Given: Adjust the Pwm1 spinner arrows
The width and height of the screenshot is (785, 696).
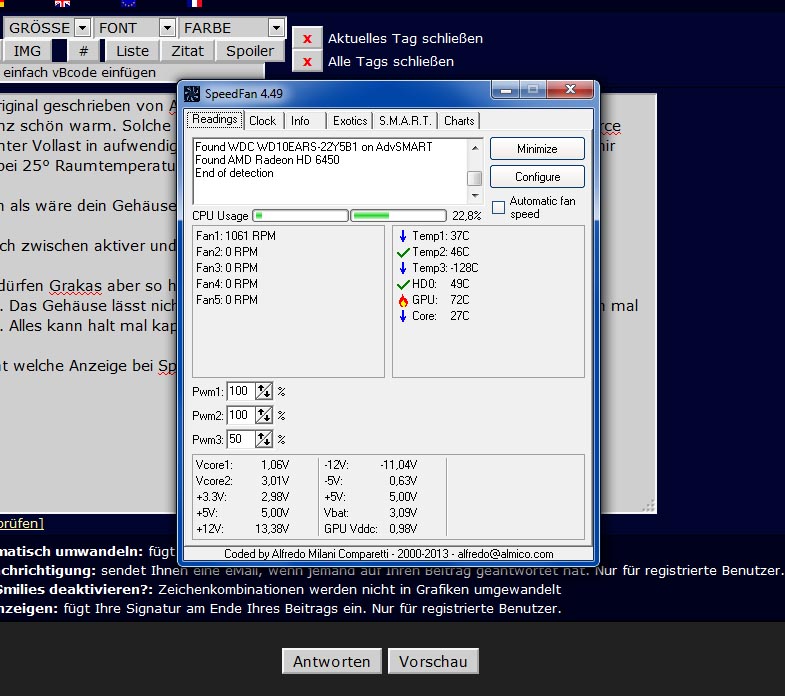Looking at the screenshot, I should [x=264, y=391].
